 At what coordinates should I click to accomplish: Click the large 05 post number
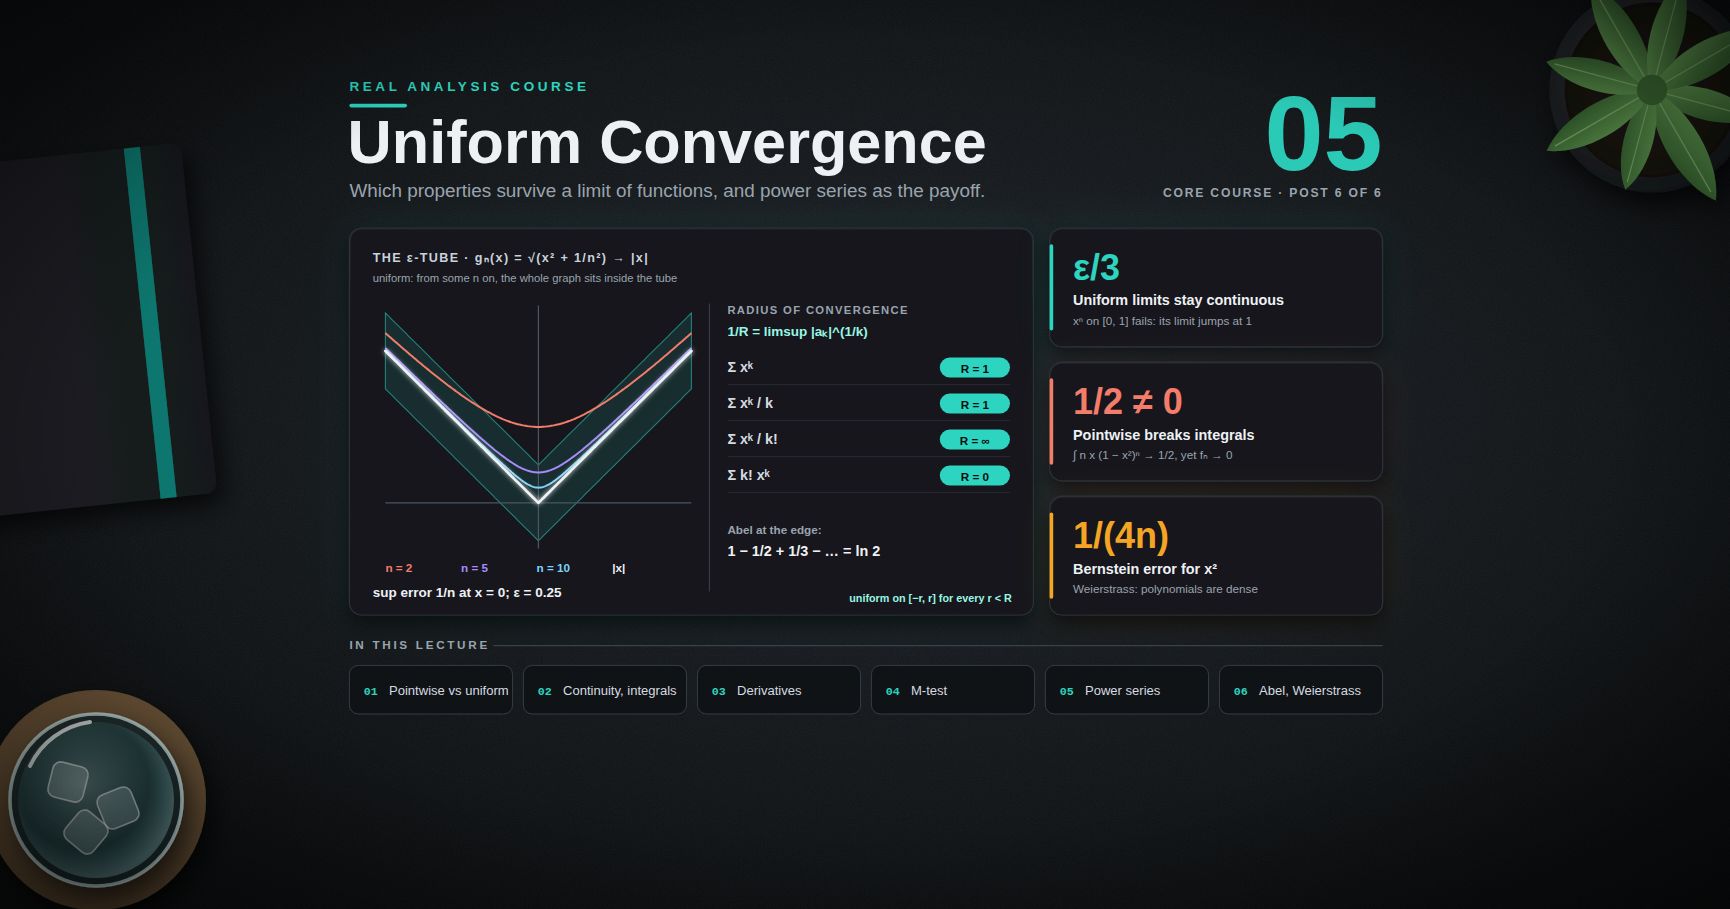[x=1324, y=134]
